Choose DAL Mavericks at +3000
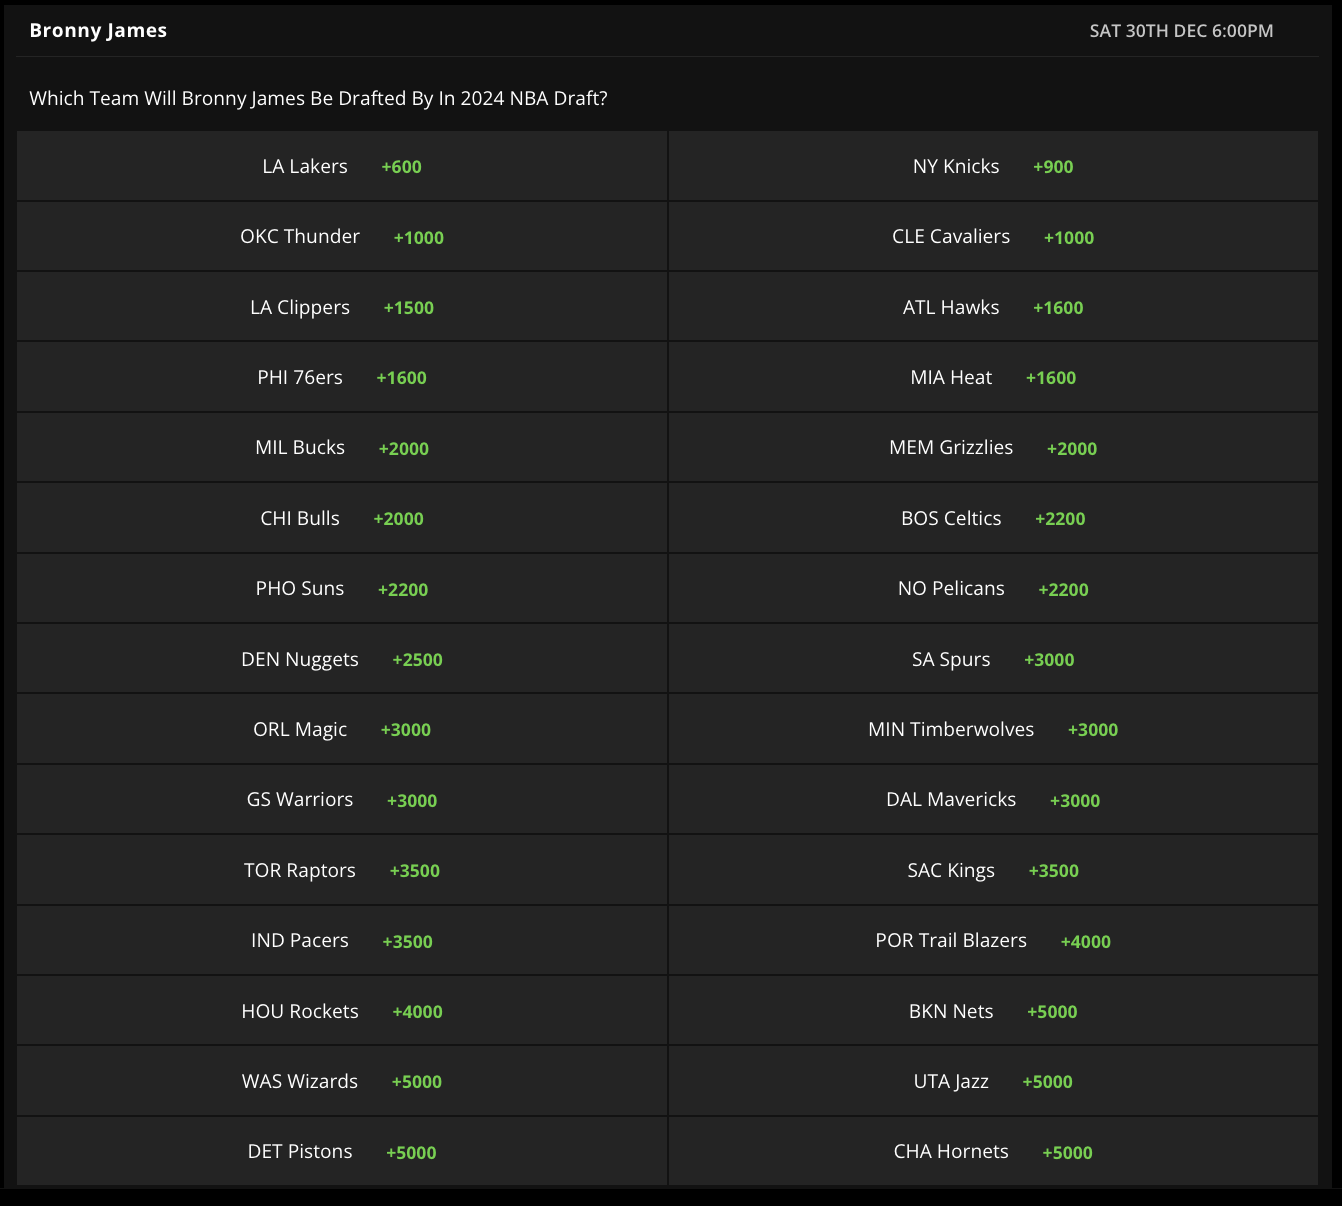This screenshot has width=1342, height=1206. click(x=993, y=800)
